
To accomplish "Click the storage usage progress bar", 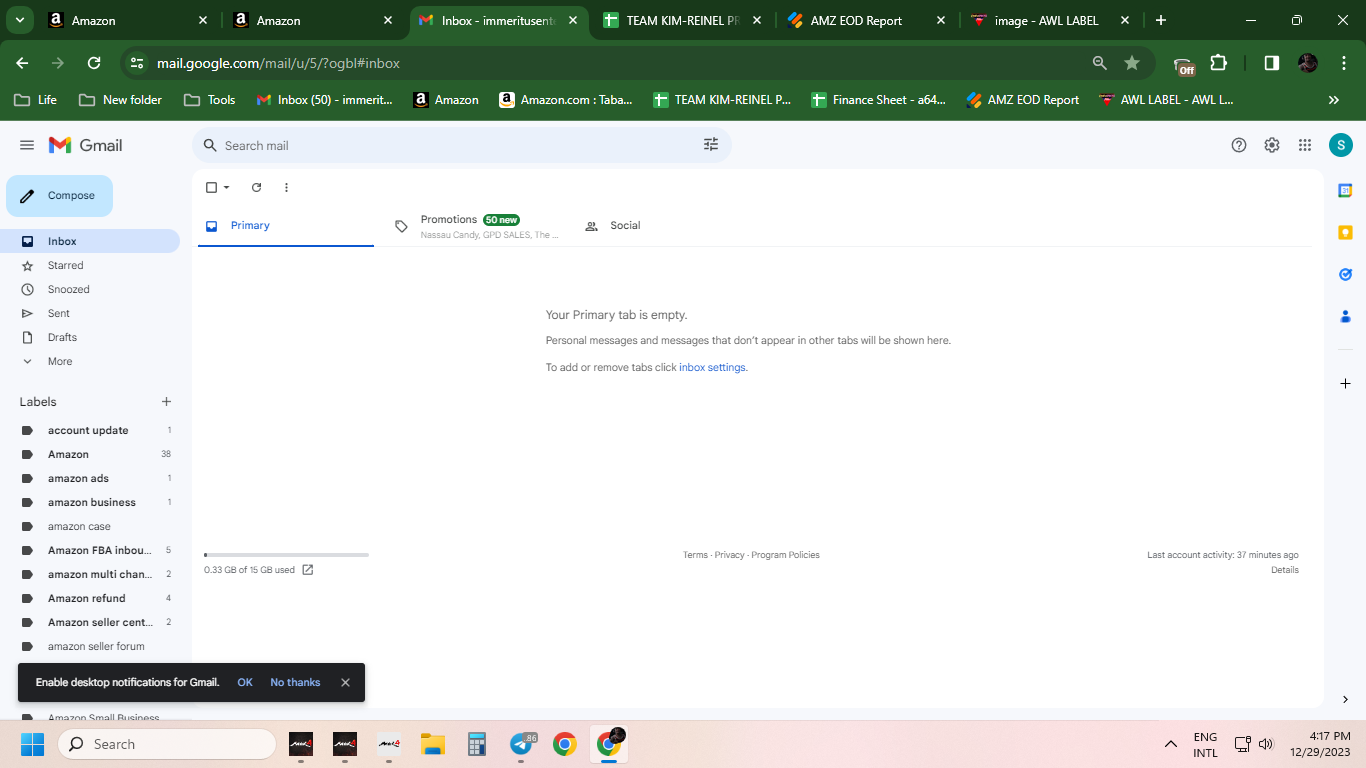I will tap(286, 555).
